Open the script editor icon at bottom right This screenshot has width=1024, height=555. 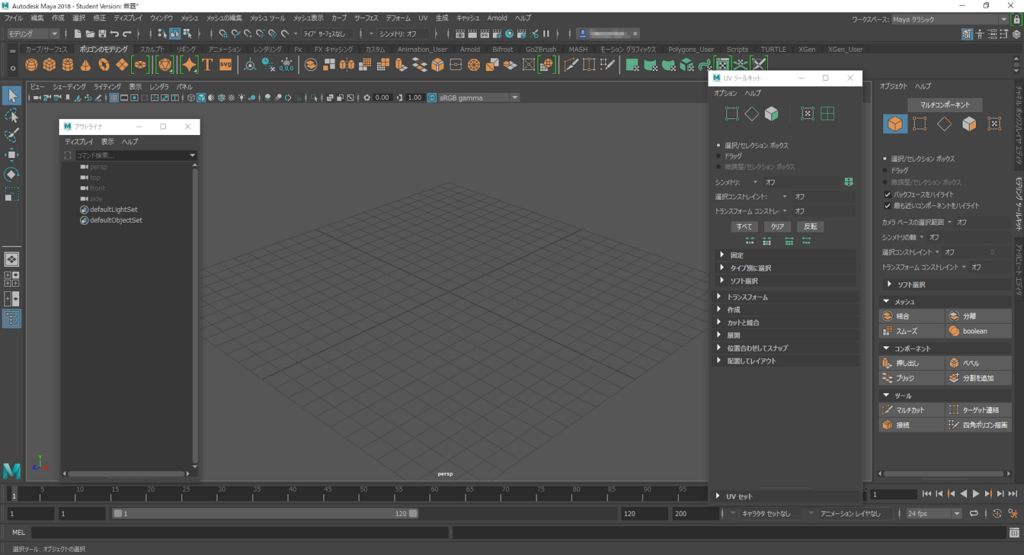(1014, 533)
